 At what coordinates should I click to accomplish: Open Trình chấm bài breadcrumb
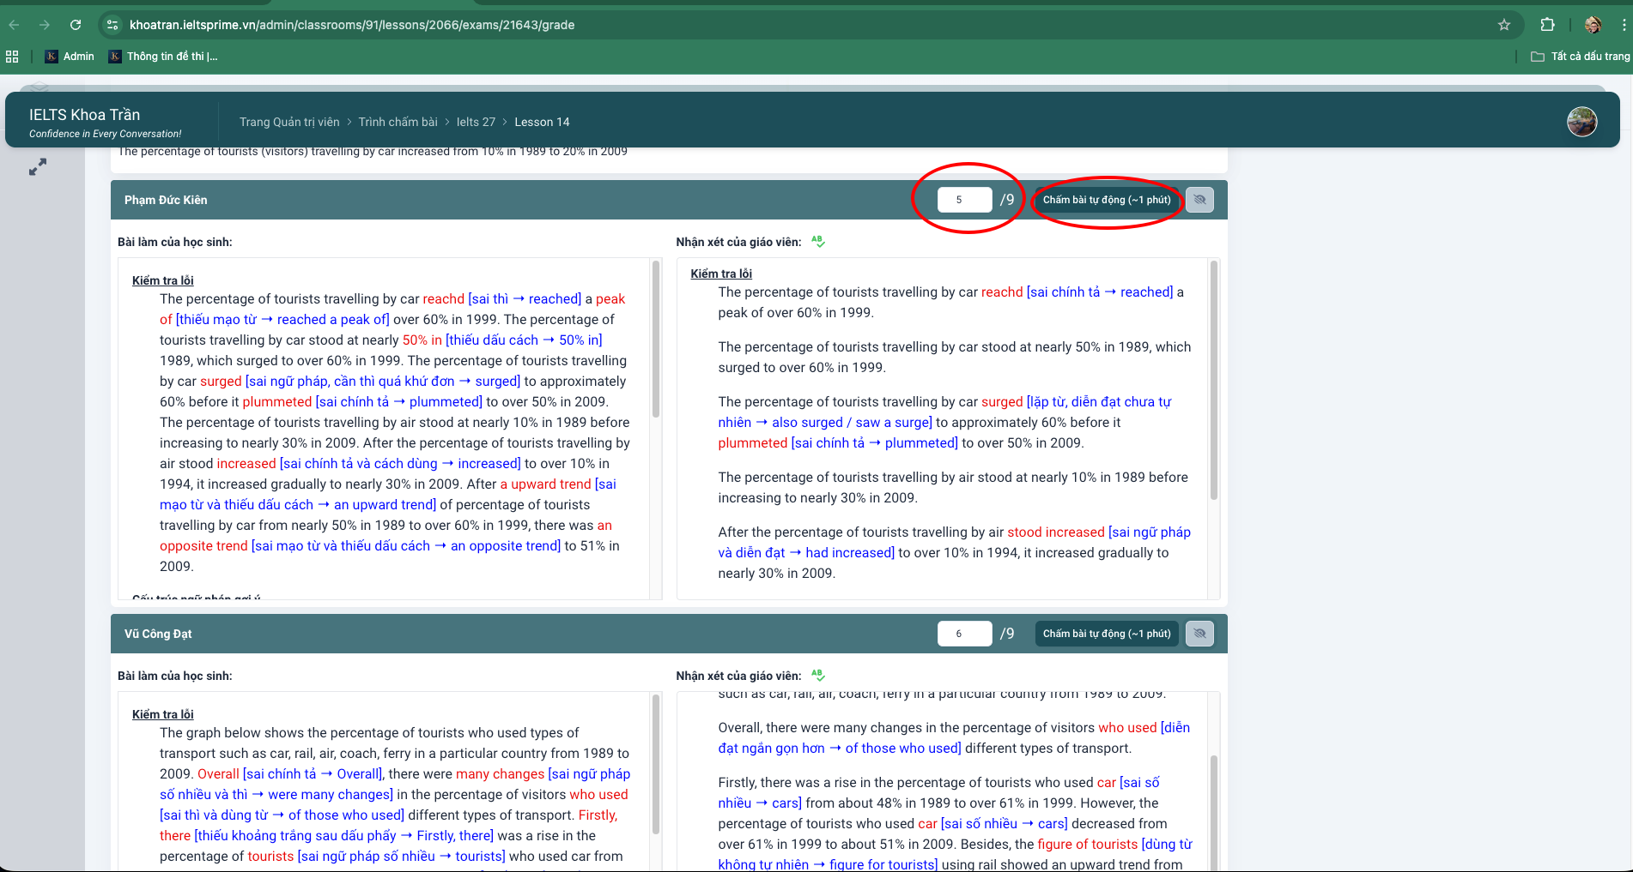pyautogui.click(x=398, y=122)
